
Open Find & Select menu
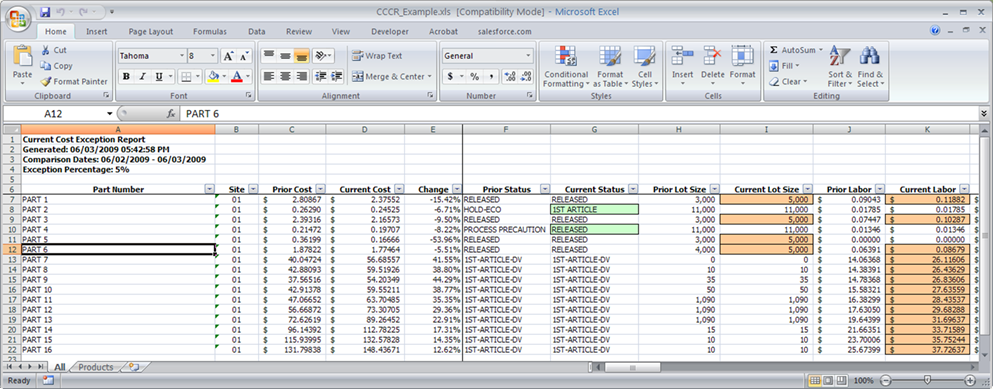pos(870,67)
